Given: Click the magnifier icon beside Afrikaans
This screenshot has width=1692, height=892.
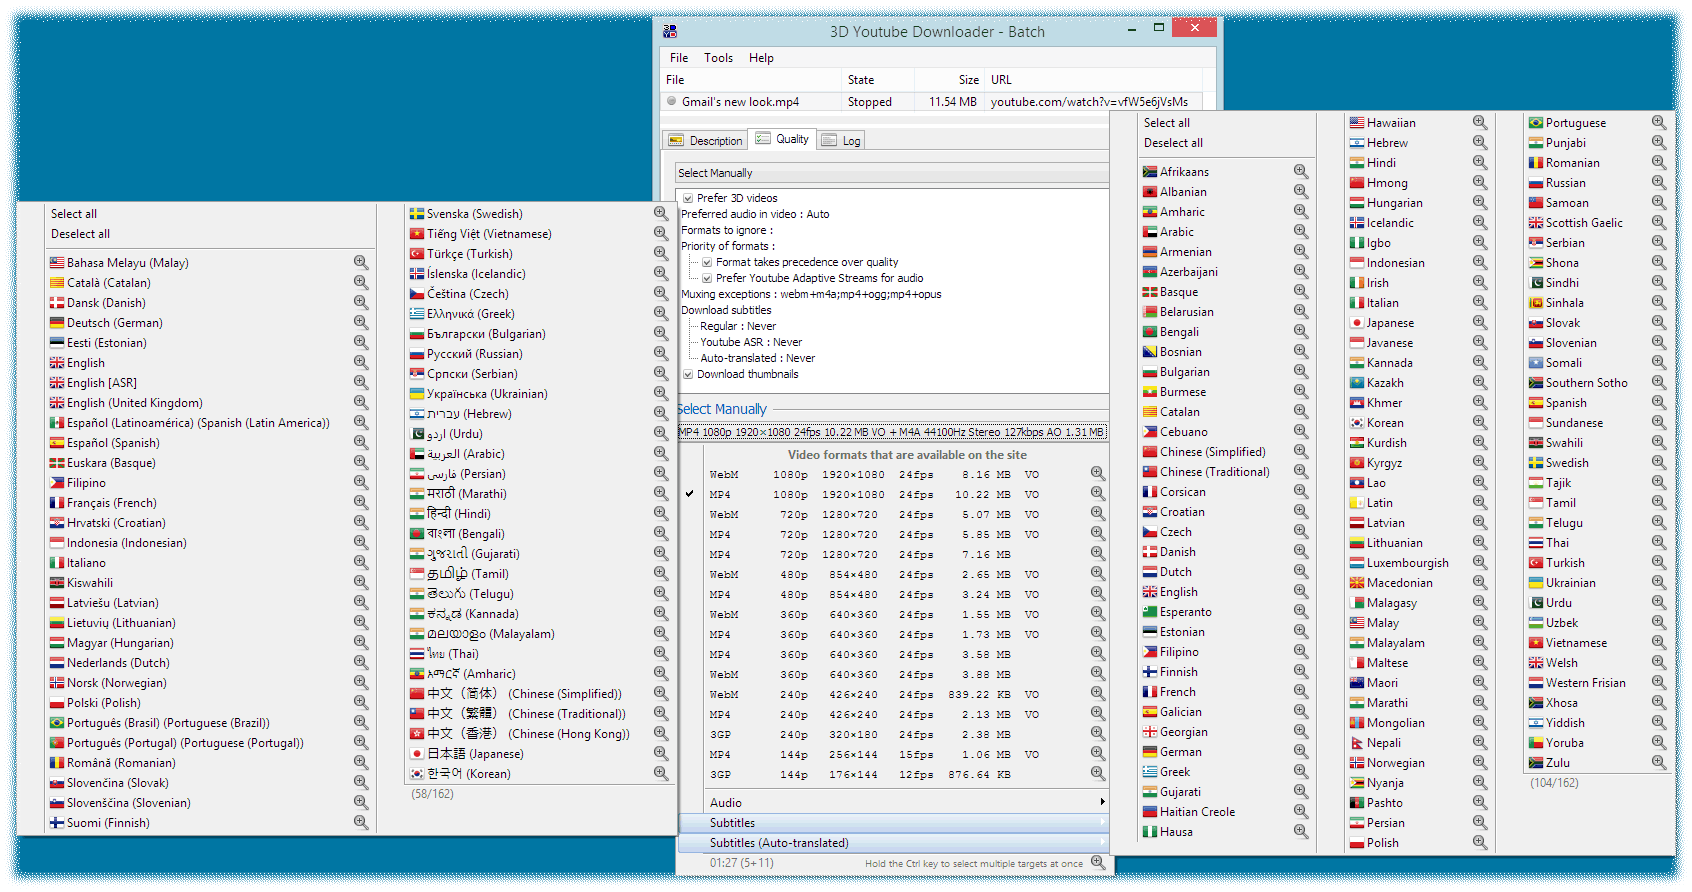Looking at the screenshot, I should 1300,172.
